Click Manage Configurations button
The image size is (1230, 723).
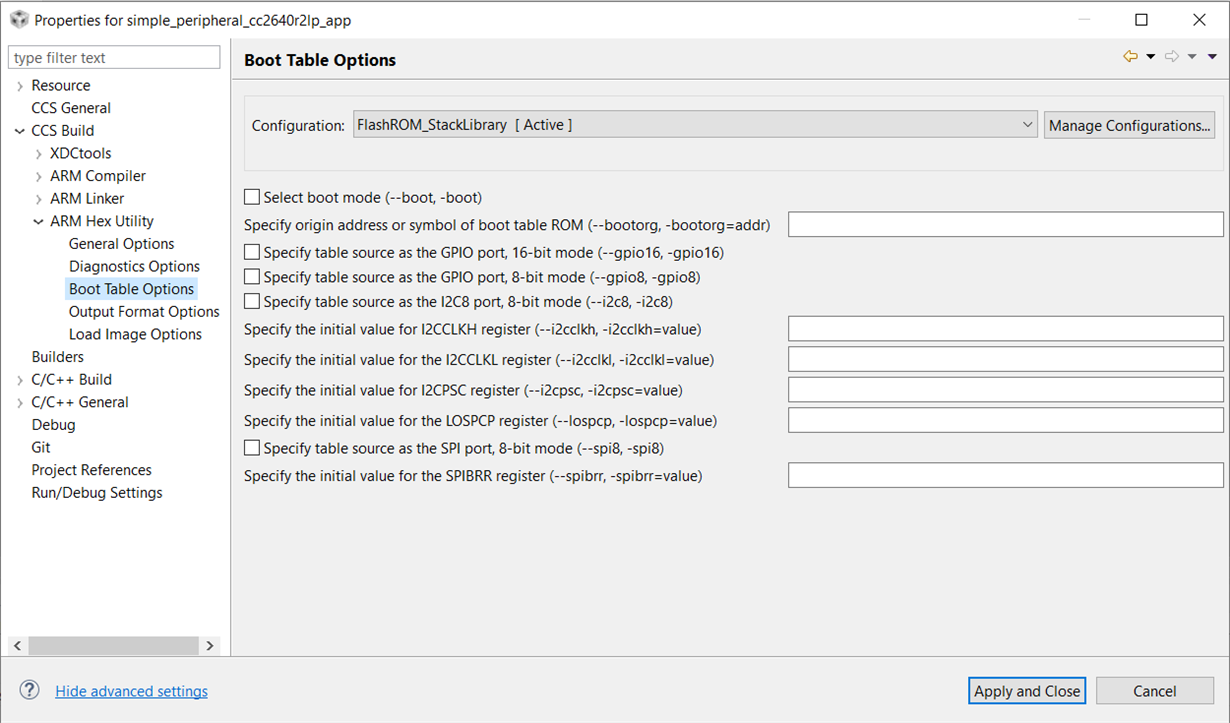click(x=1129, y=125)
